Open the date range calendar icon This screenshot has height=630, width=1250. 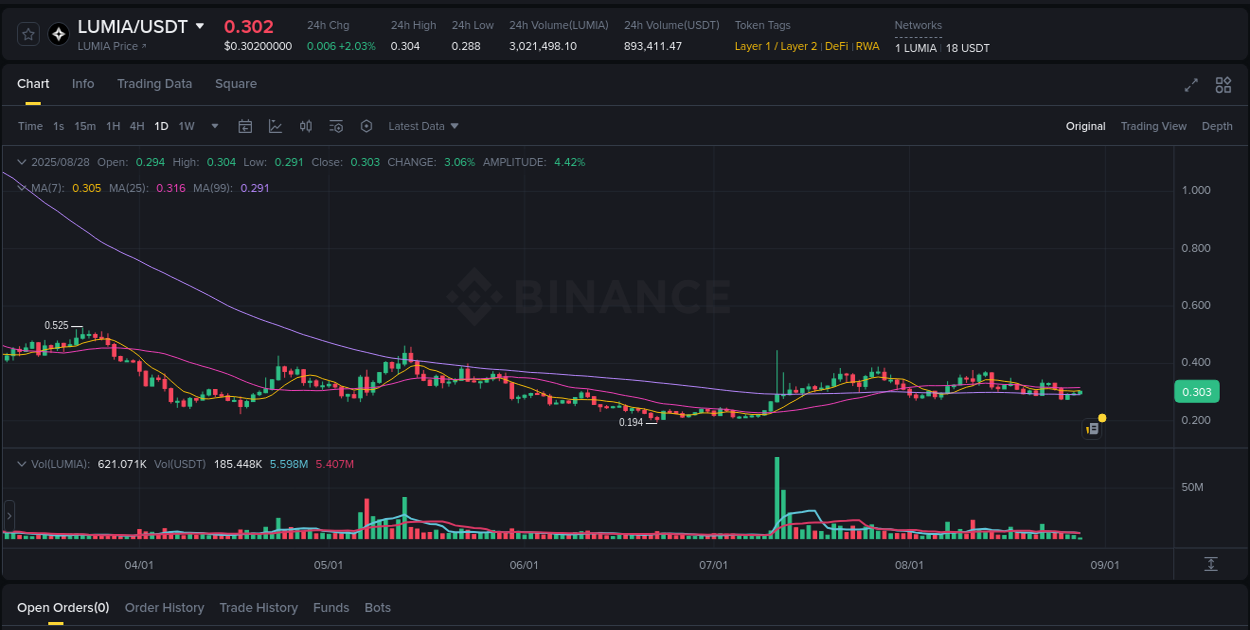(x=245, y=126)
